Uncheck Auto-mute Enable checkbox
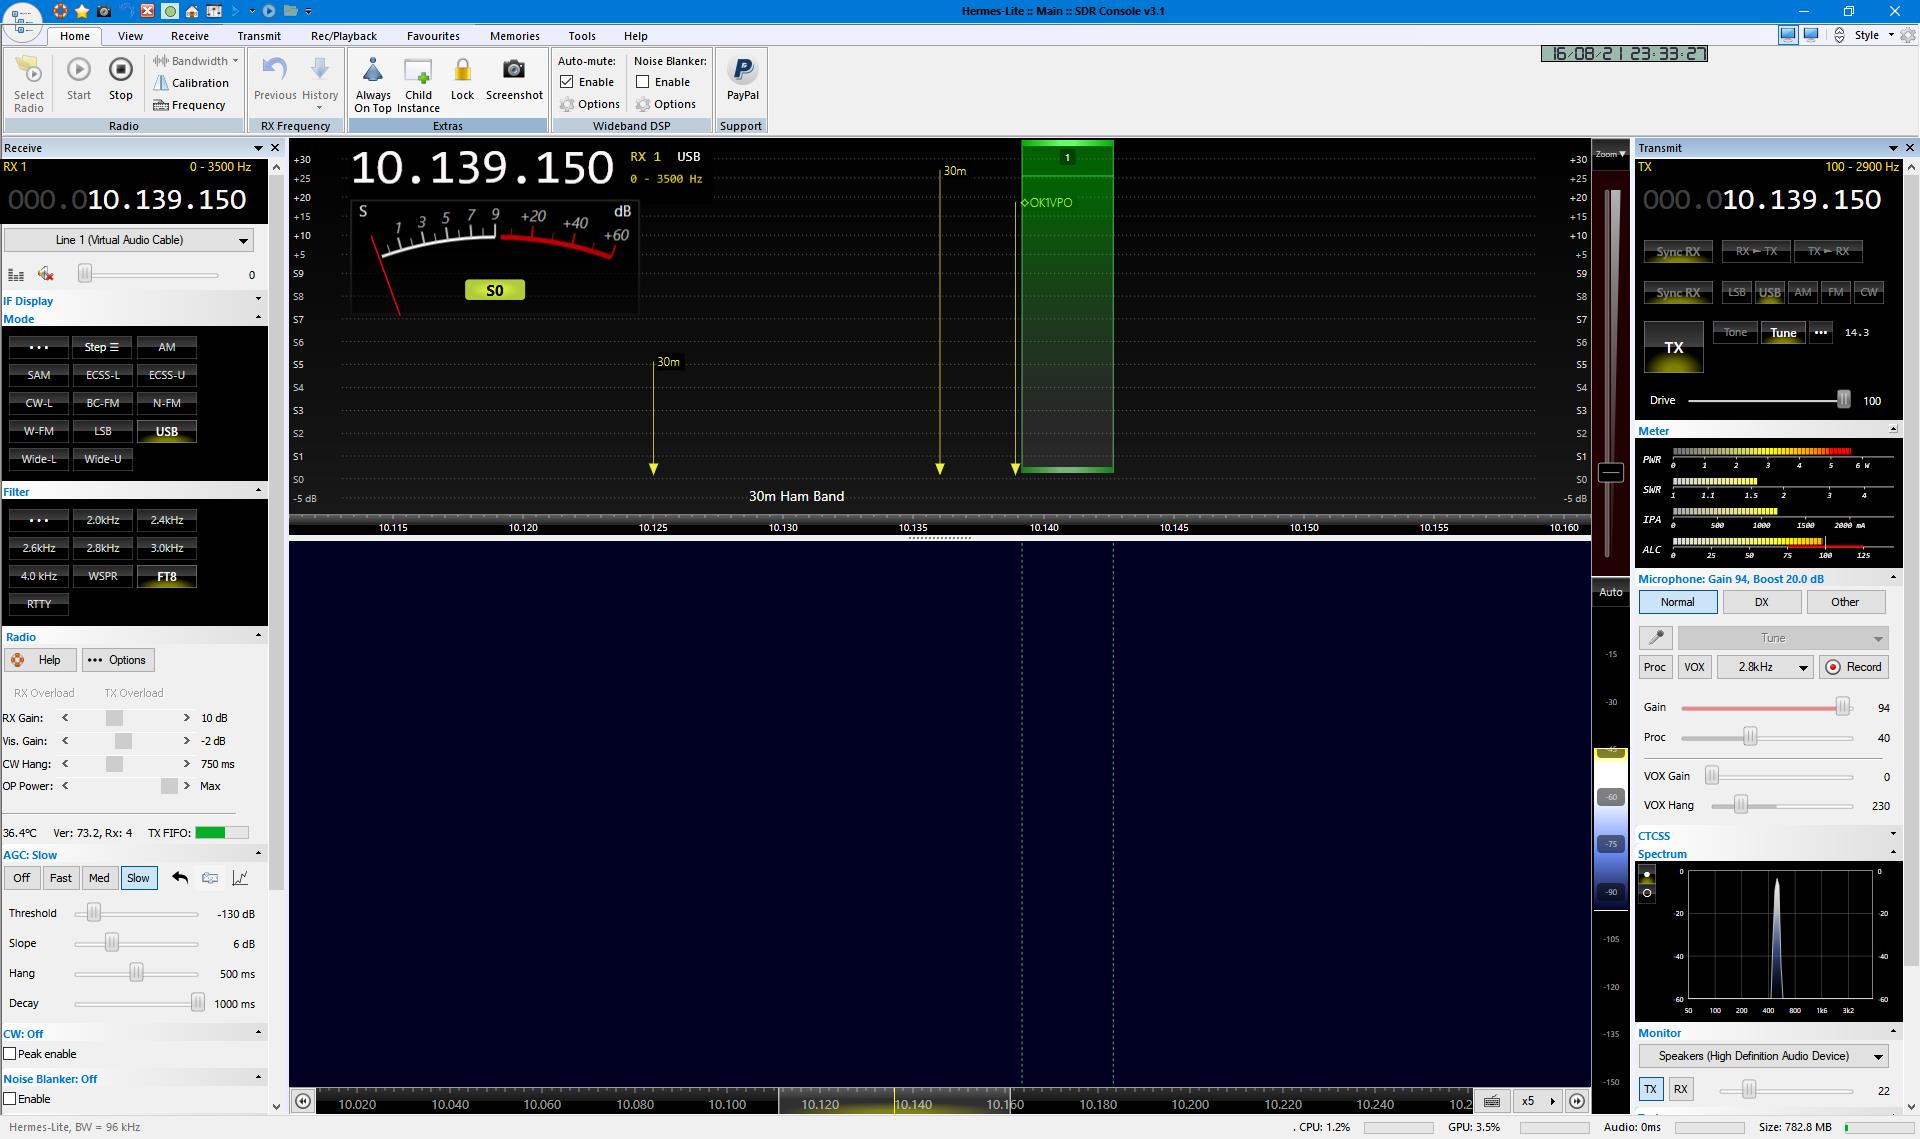This screenshot has height=1139, width=1920. tap(567, 82)
